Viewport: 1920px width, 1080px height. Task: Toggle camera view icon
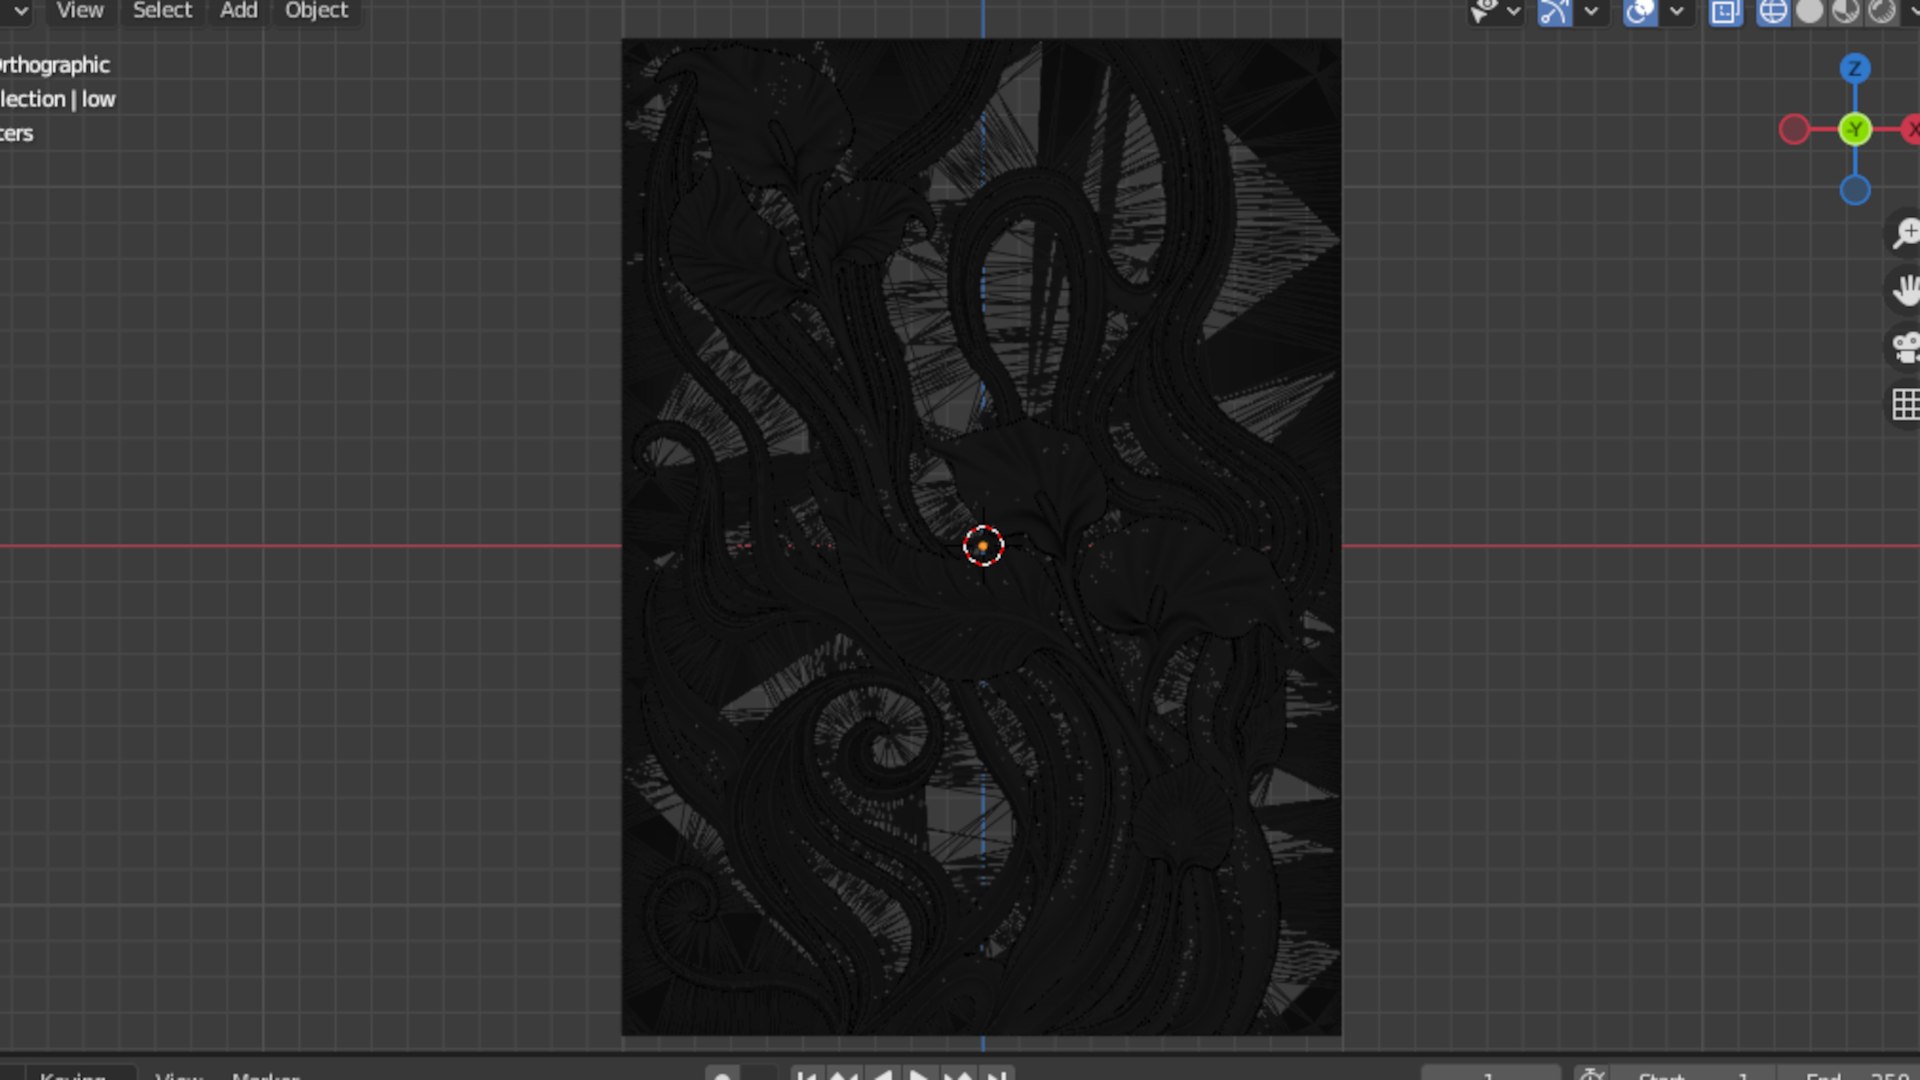[1905, 348]
